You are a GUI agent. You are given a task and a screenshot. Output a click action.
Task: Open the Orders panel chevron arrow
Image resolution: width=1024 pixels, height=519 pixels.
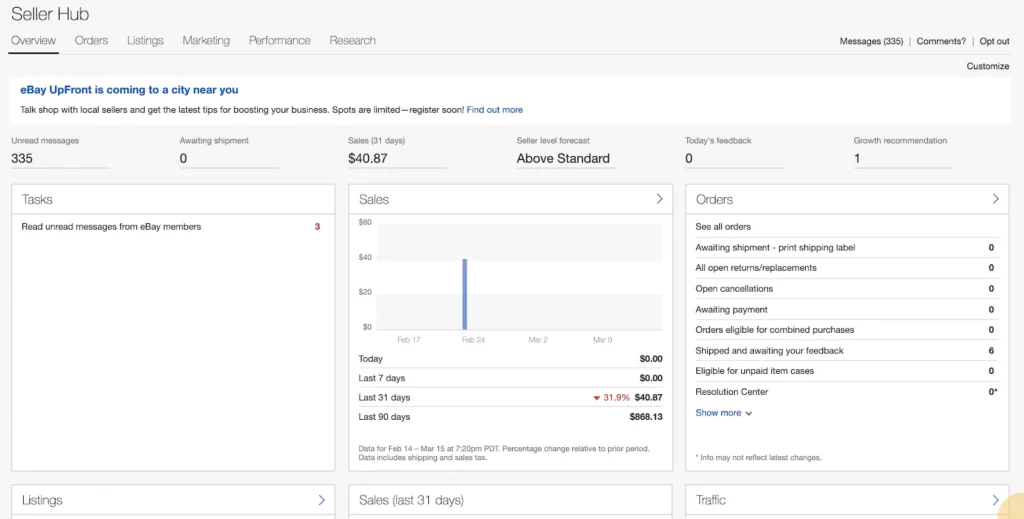(995, 199)
